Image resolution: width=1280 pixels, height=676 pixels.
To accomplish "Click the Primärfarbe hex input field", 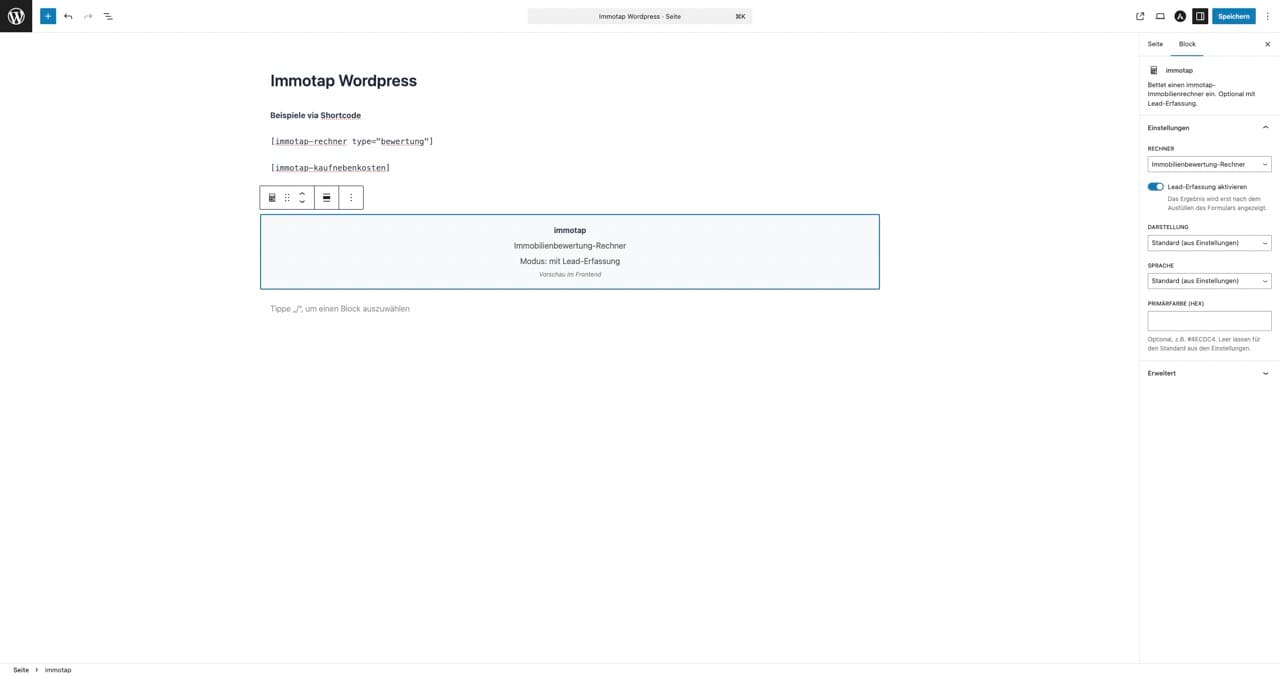I will pyautogui.click(x=1209, y=321).
